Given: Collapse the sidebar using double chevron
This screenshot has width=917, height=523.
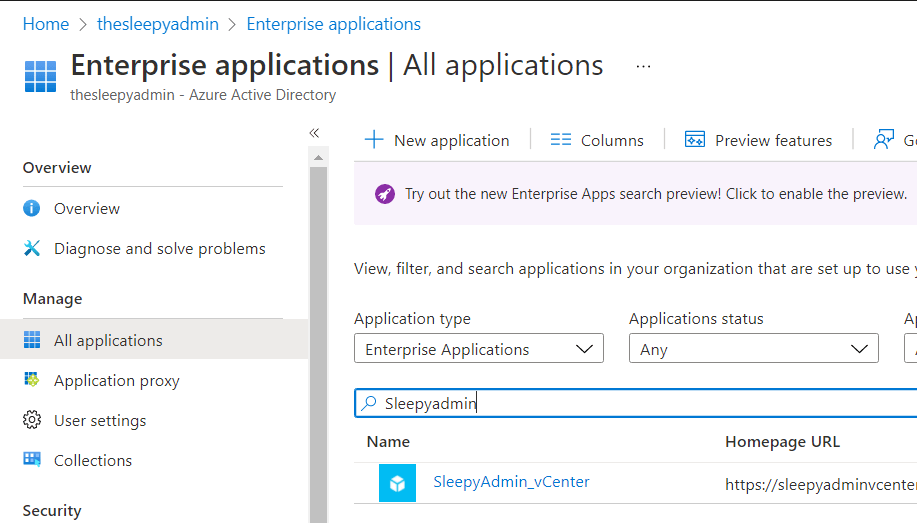Looking at the screenshot, I should point(314,133).
